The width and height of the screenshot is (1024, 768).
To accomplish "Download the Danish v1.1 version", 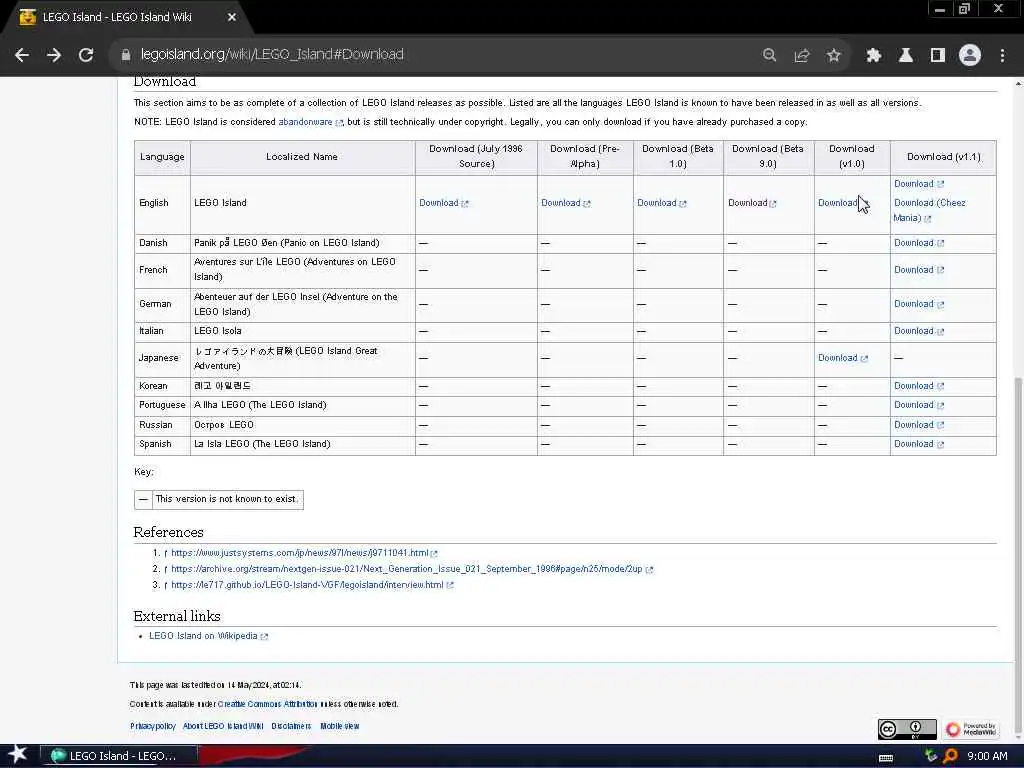I will [919, 243].
